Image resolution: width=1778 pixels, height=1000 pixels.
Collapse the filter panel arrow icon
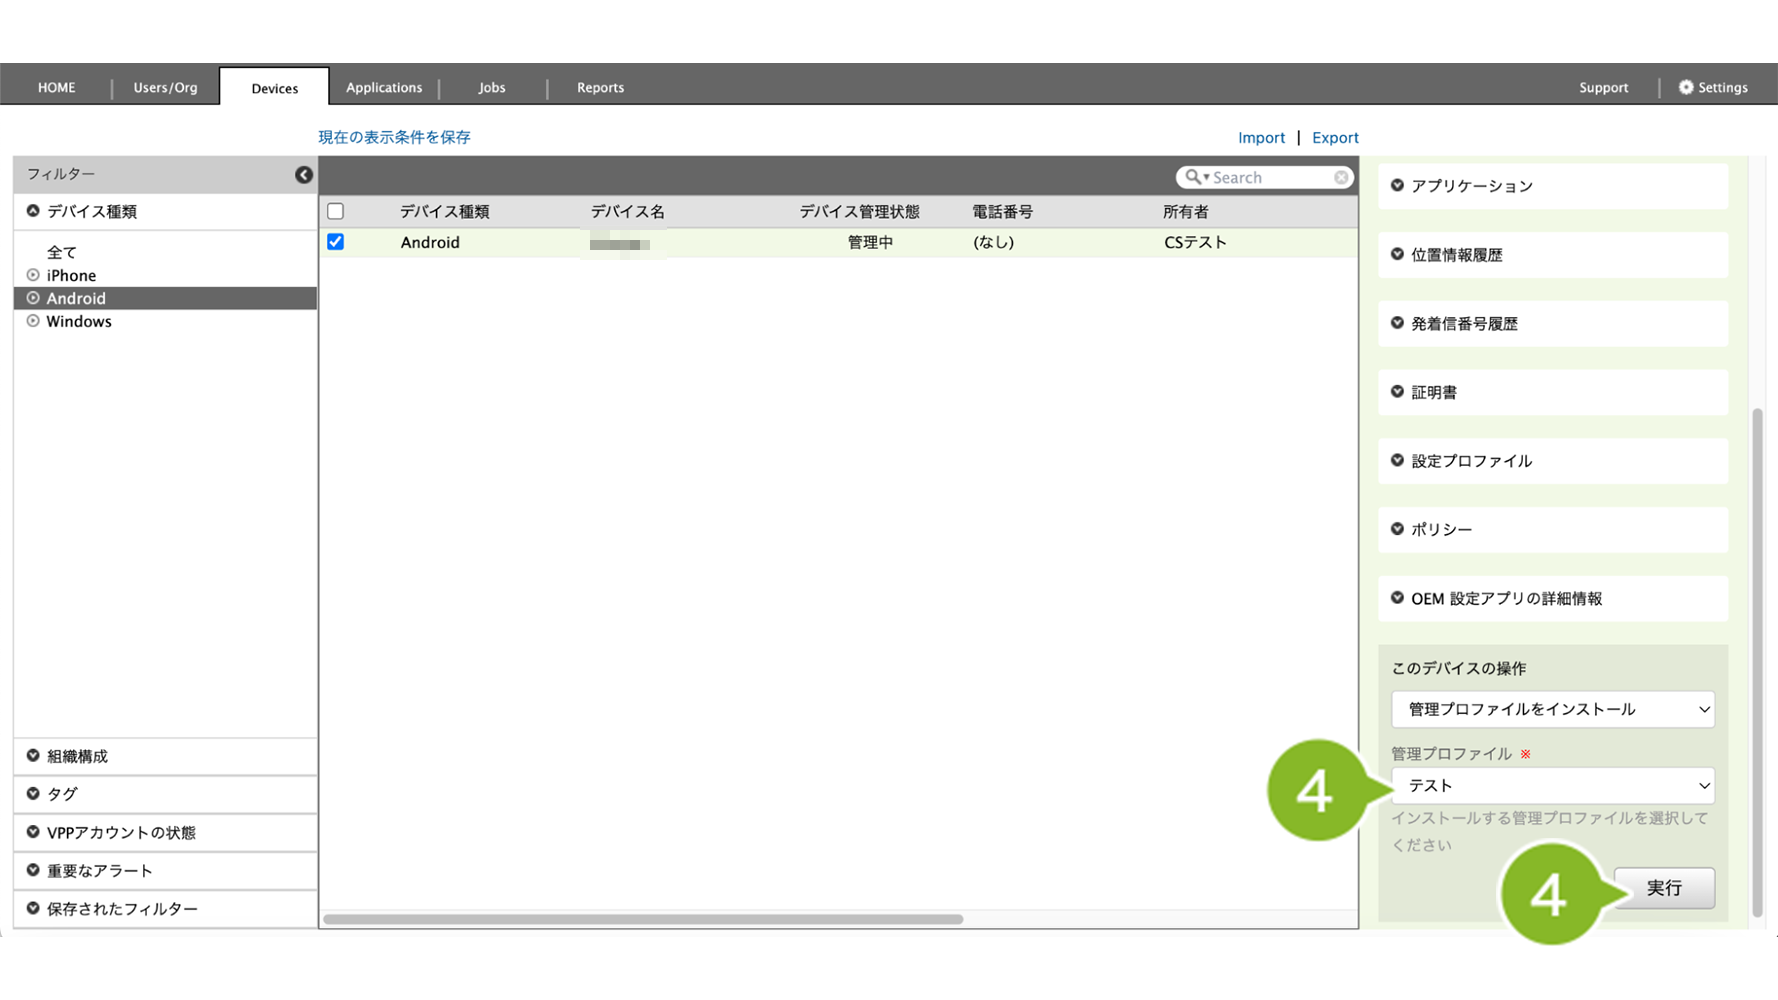303,175
